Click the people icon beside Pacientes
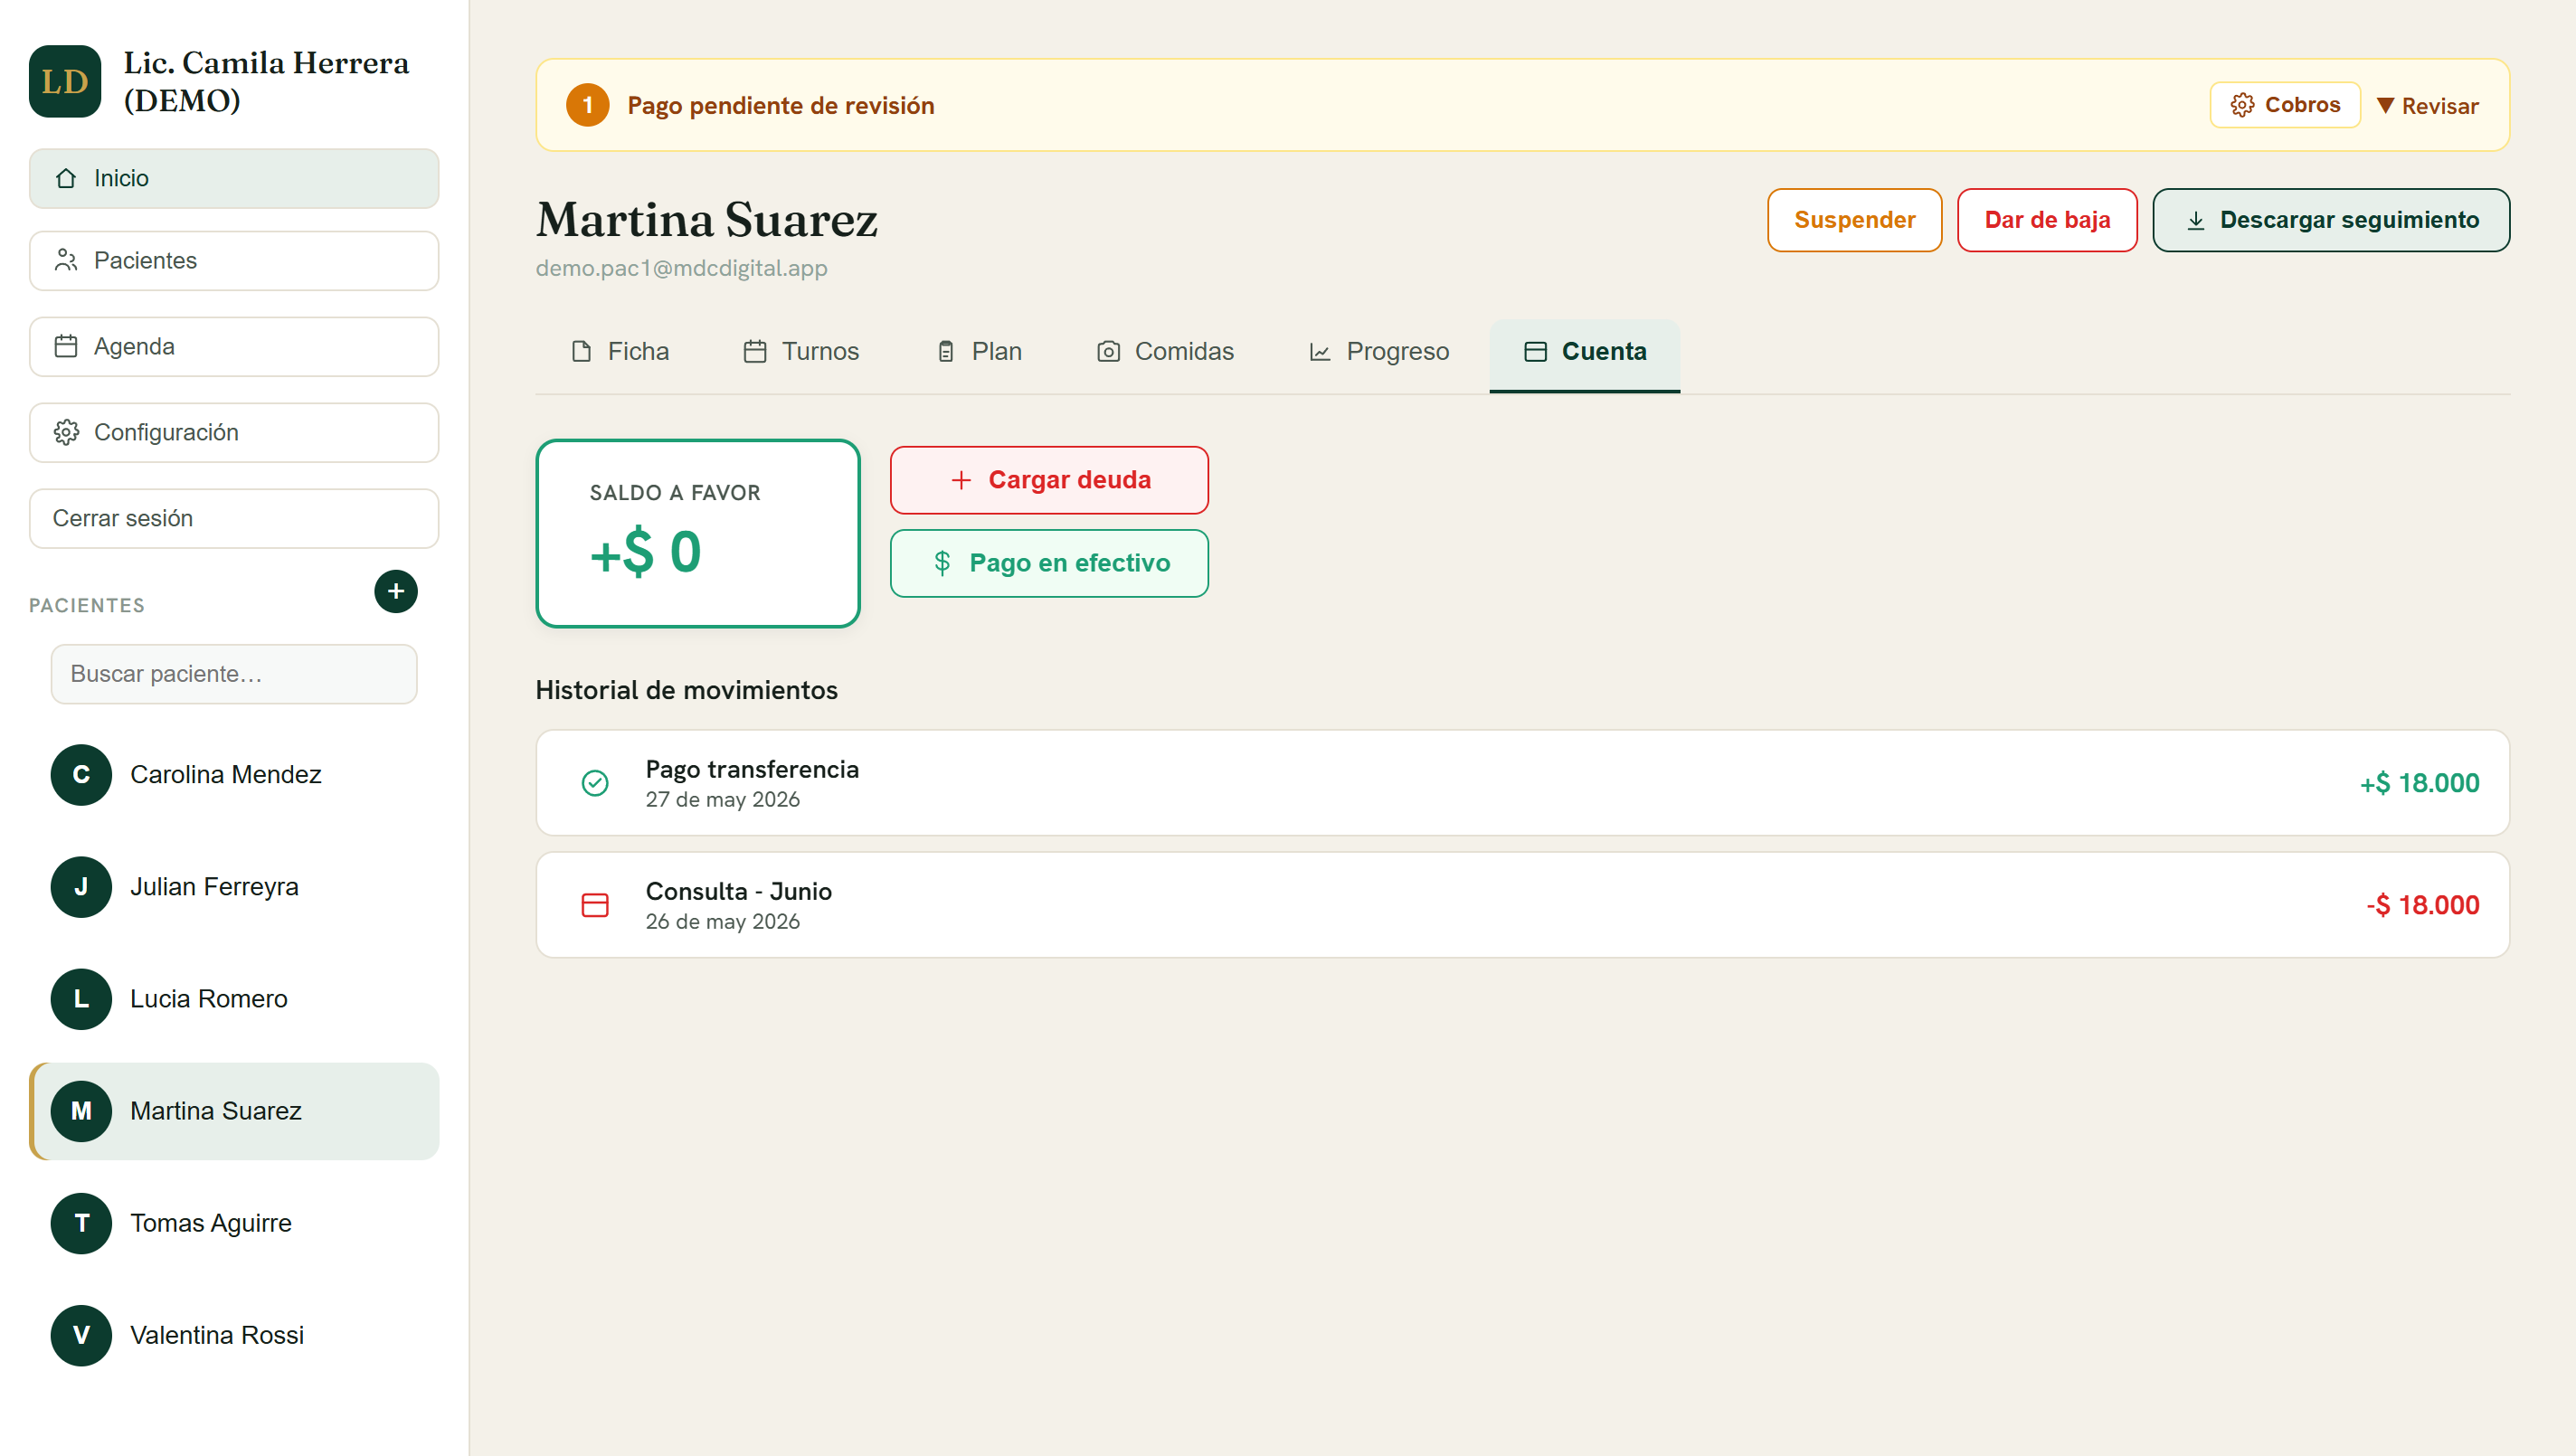2576x1456 pixels. [66, 260]
